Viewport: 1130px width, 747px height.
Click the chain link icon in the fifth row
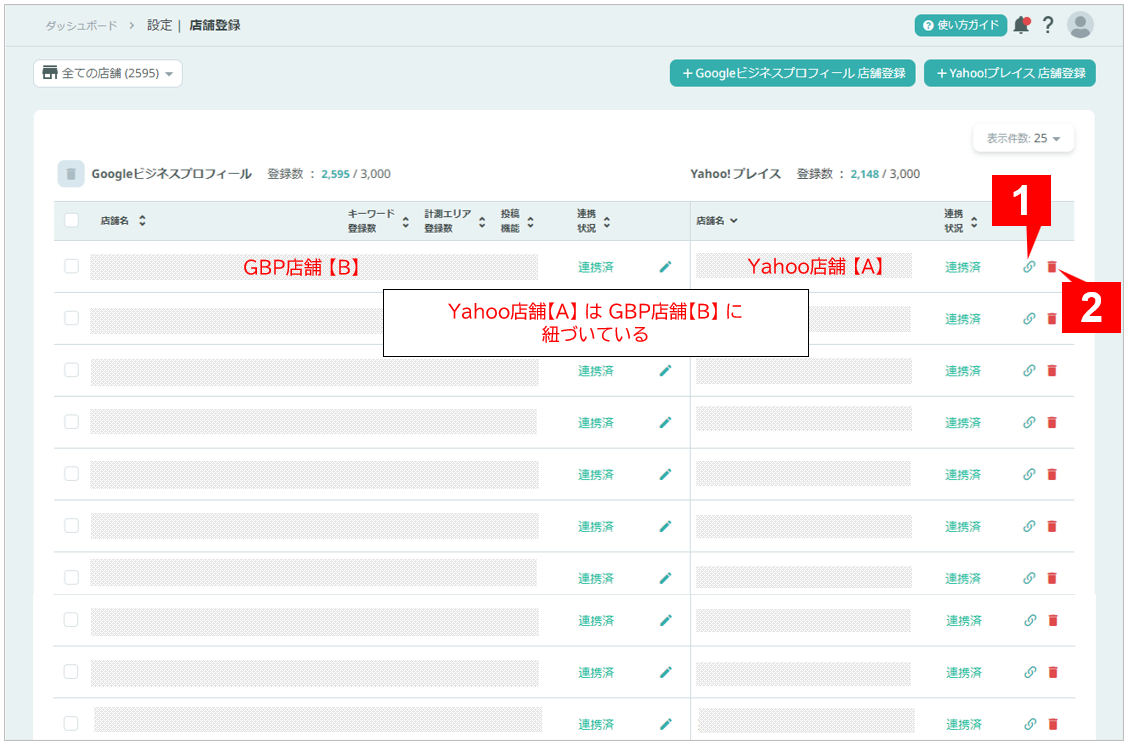1029,475
